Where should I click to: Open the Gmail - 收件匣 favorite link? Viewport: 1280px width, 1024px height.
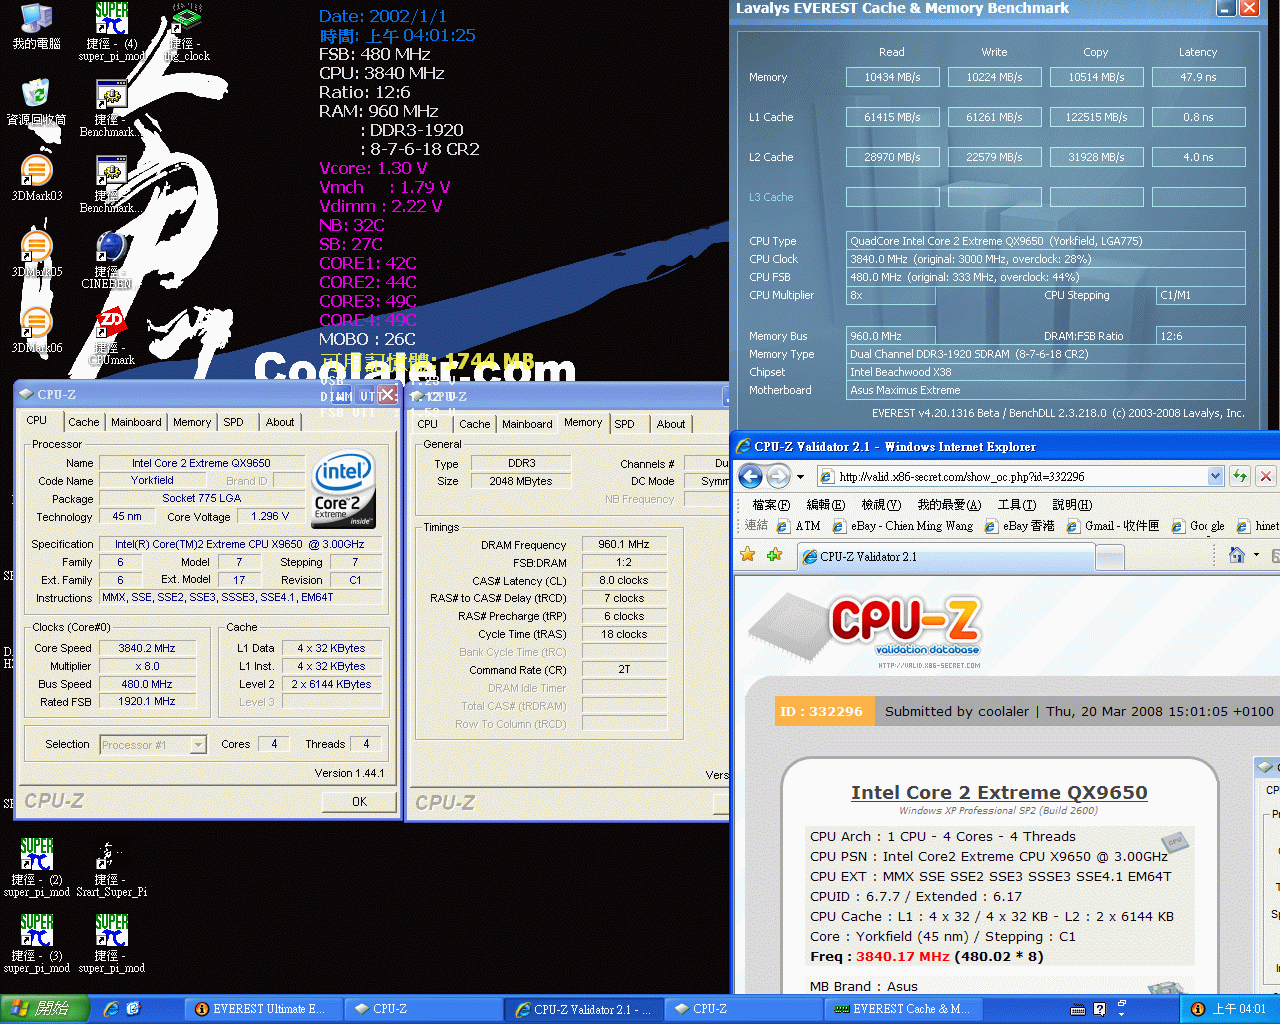pos(1113,526)
